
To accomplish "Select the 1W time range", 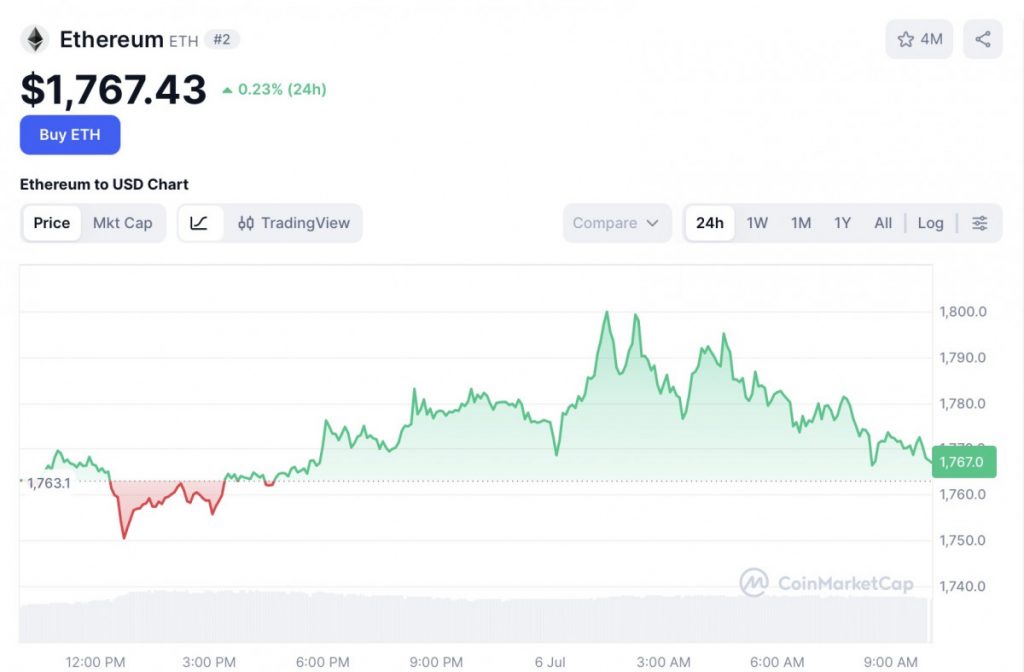I will point(757,223).
